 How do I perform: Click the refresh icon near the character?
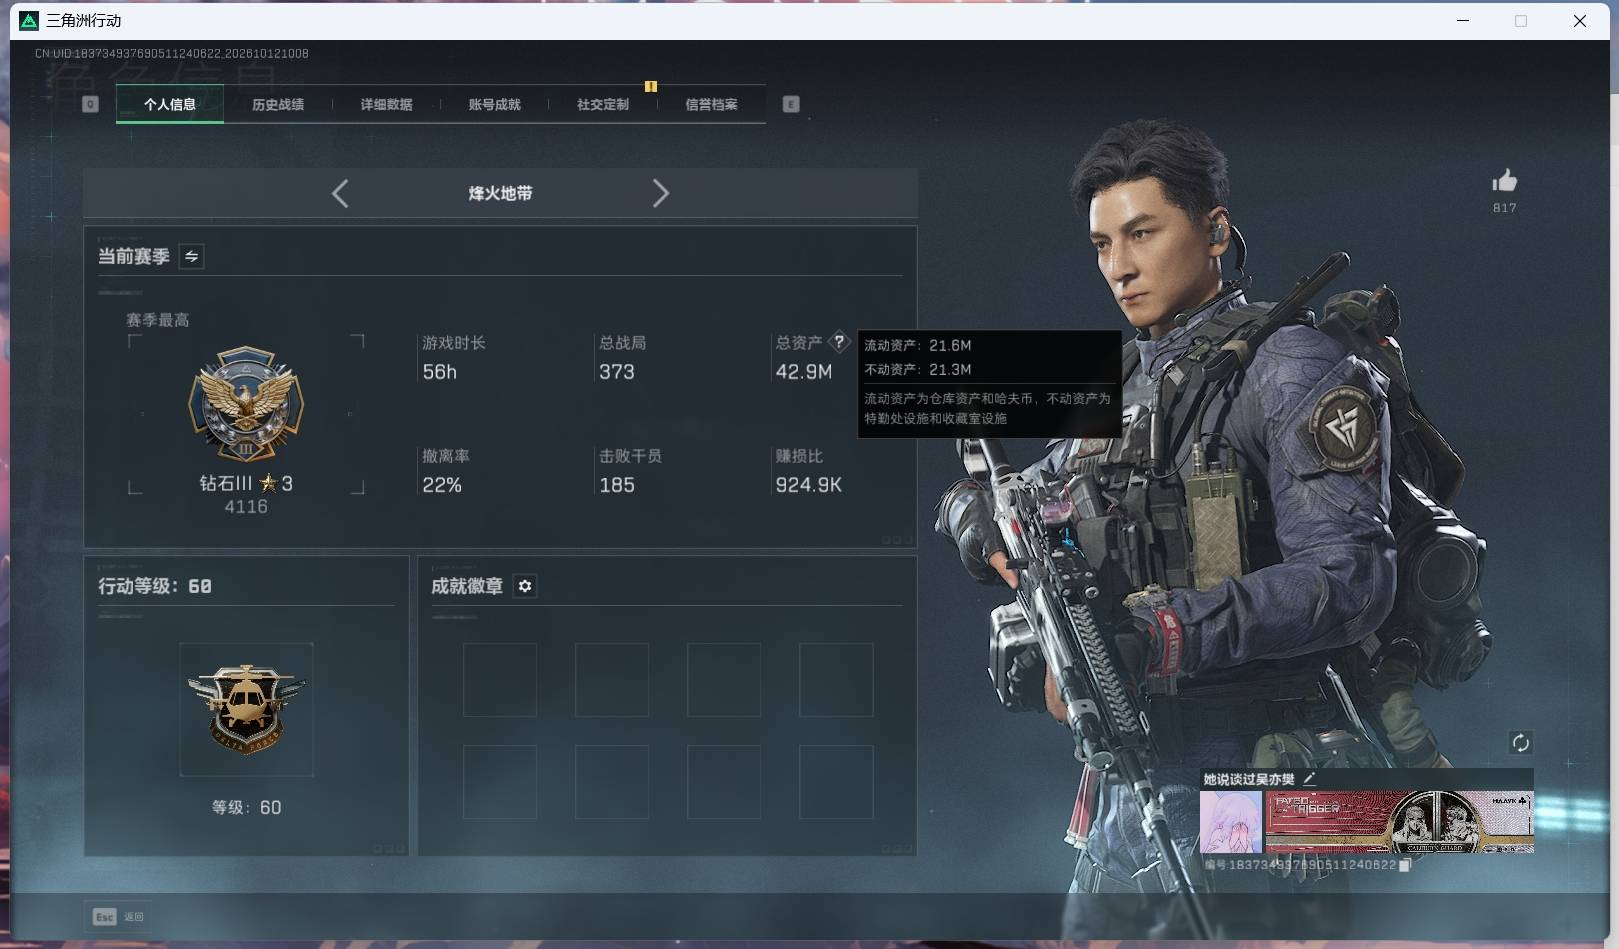pyautogui.click(x=1520, y=742)
